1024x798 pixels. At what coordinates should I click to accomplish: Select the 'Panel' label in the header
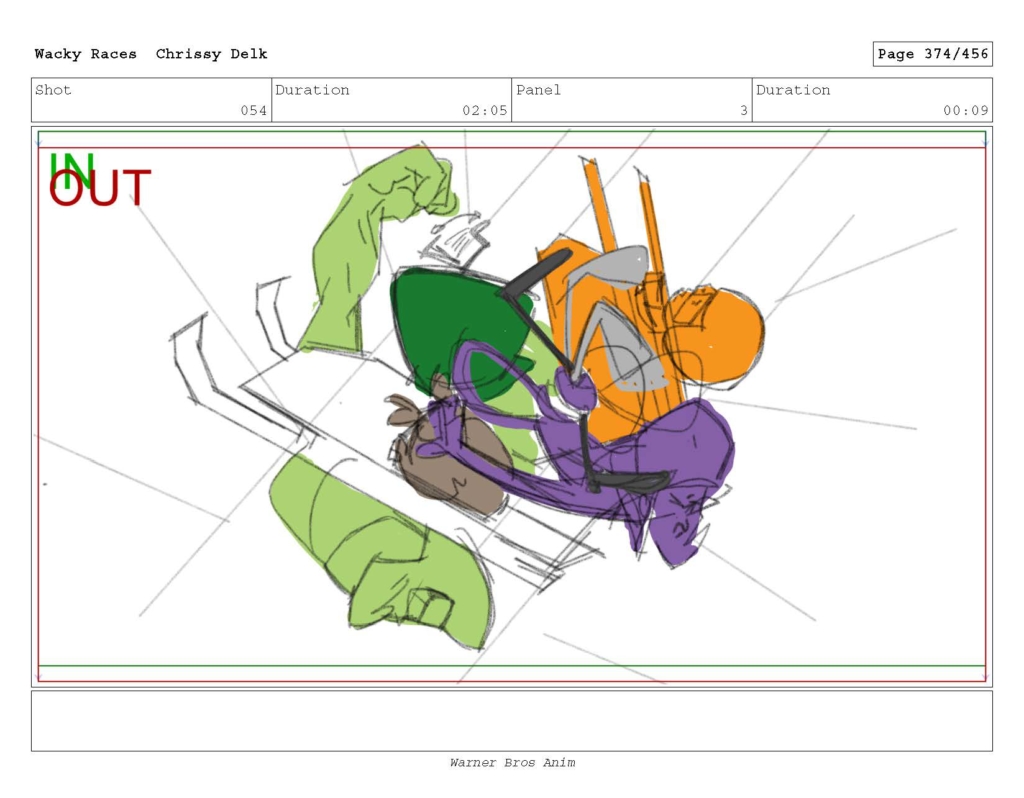[538, 90]
